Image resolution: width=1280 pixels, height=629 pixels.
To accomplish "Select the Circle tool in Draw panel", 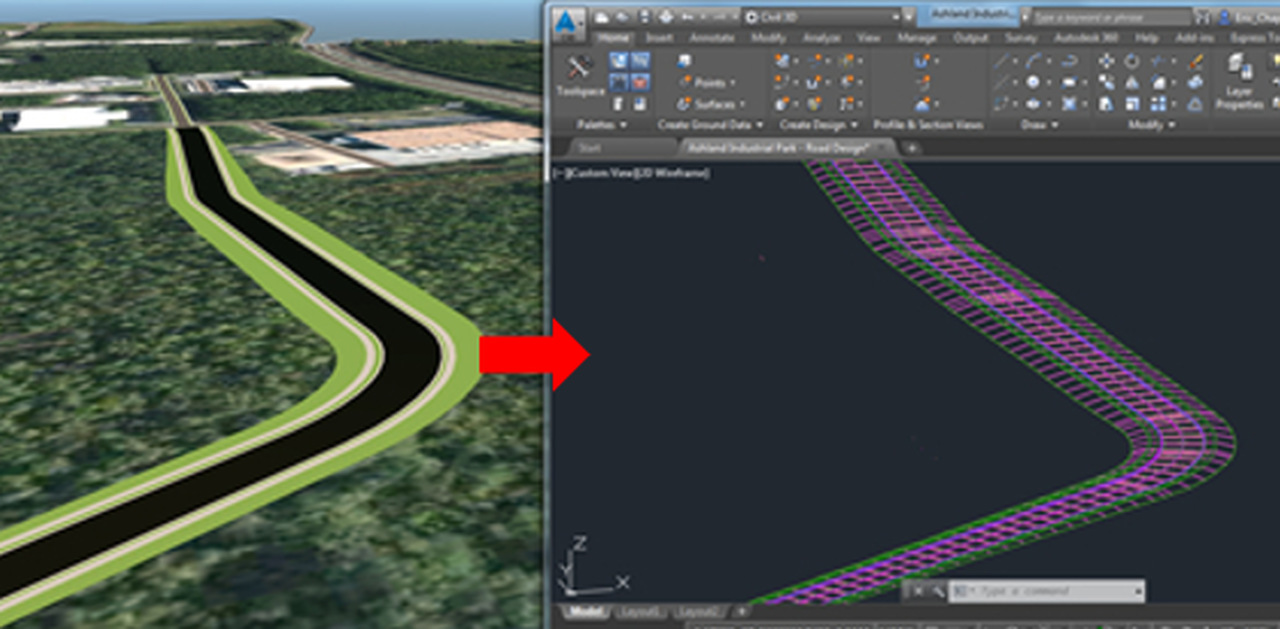I will click(x=1033, y=83).
